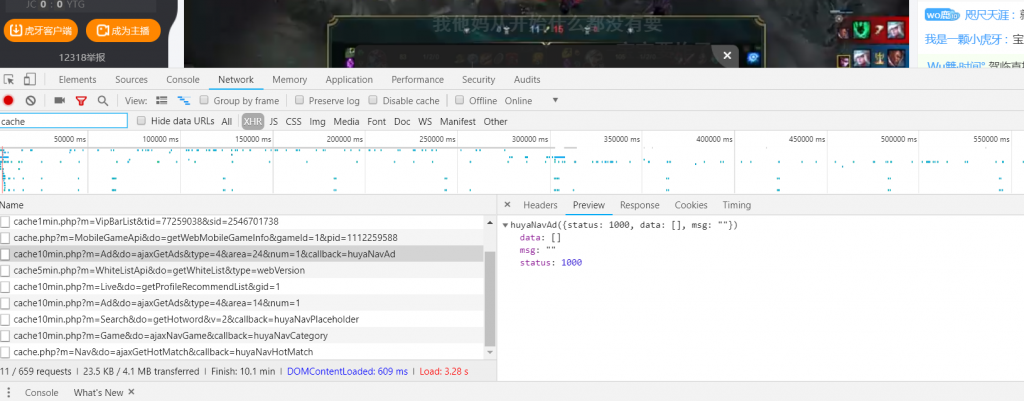Click the cache filter text field
The width and height of the screenshot is (1024, 401).
(x=64, y=121)
